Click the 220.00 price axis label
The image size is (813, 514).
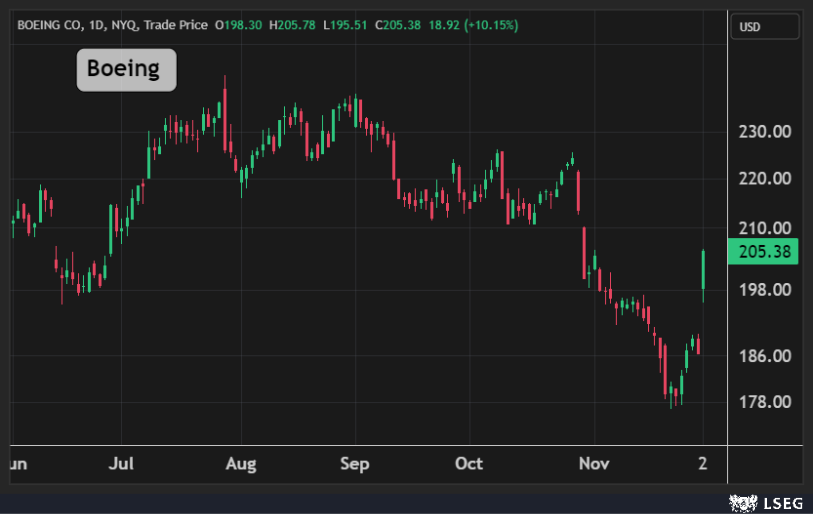pos(765,179)
